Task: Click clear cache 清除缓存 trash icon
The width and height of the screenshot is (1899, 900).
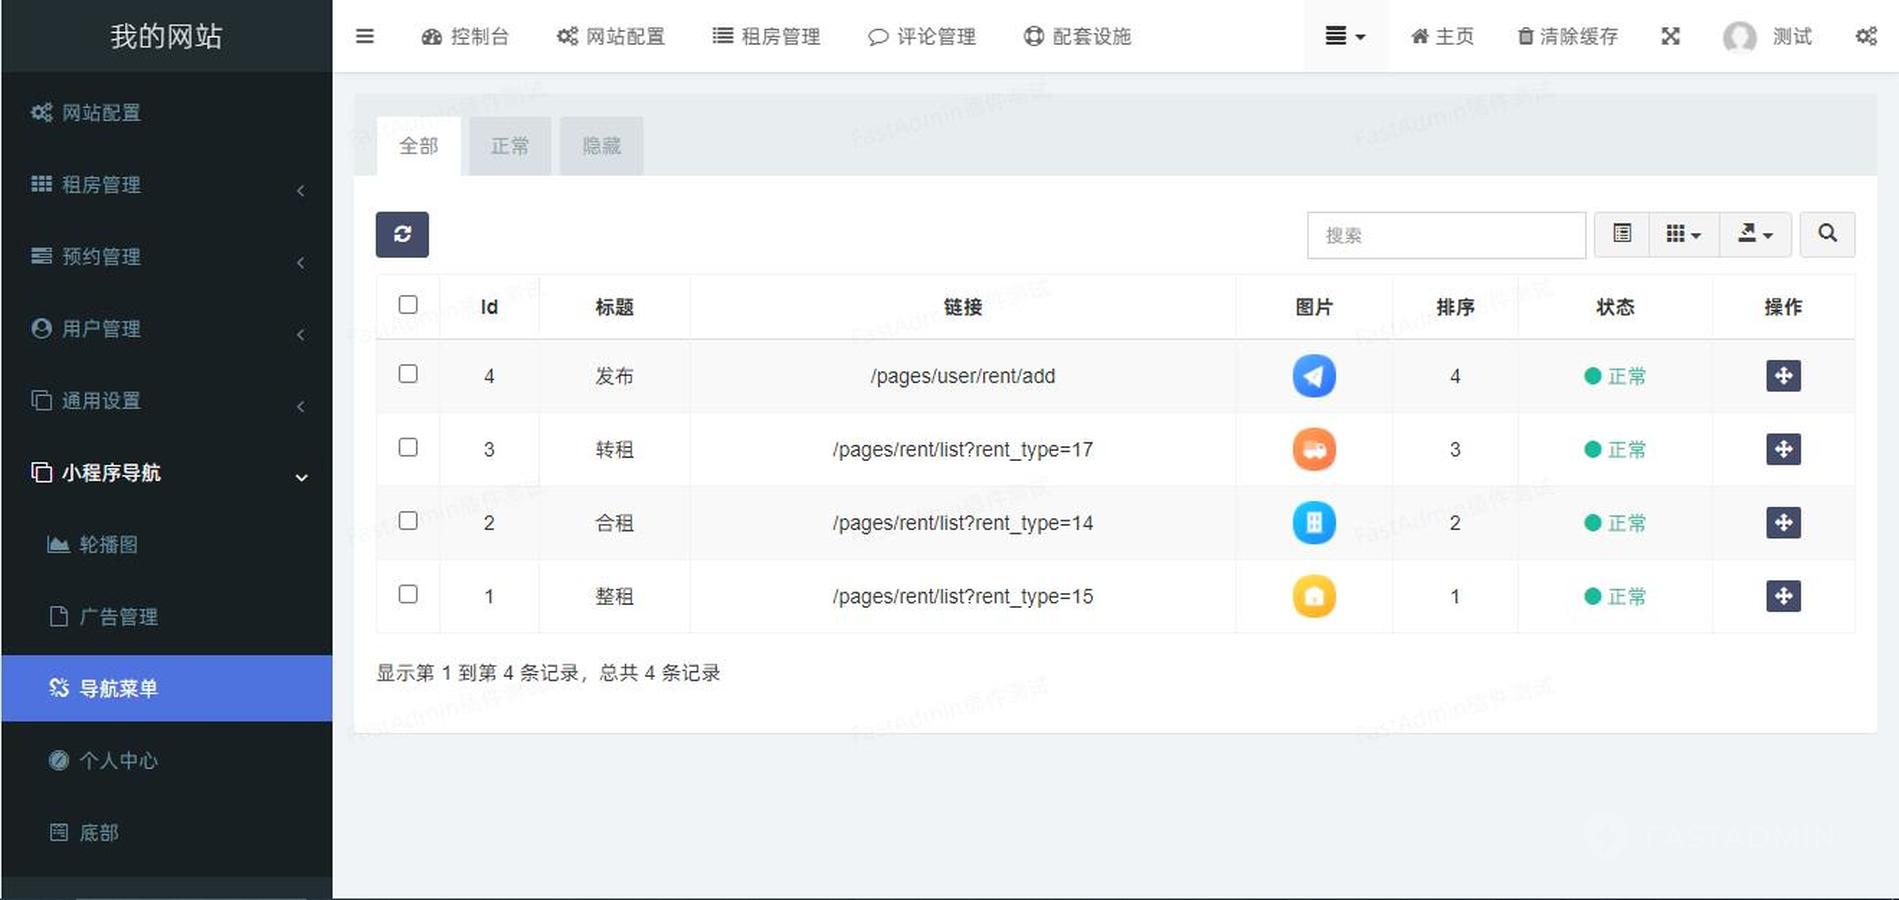Action: click(x=1527, y=36)
